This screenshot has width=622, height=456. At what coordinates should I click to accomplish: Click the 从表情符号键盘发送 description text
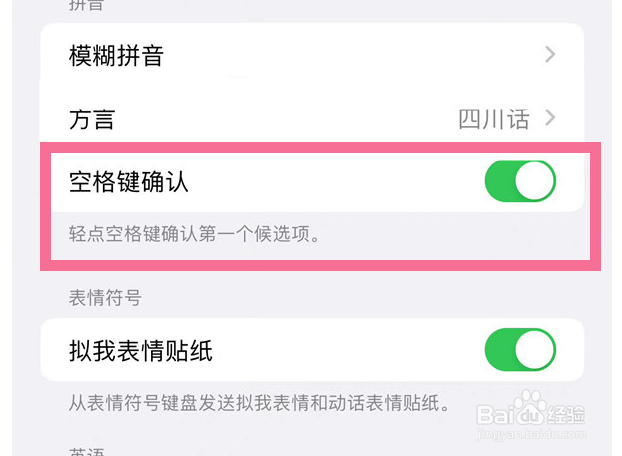pyautogui.click(x=260, y=403)
